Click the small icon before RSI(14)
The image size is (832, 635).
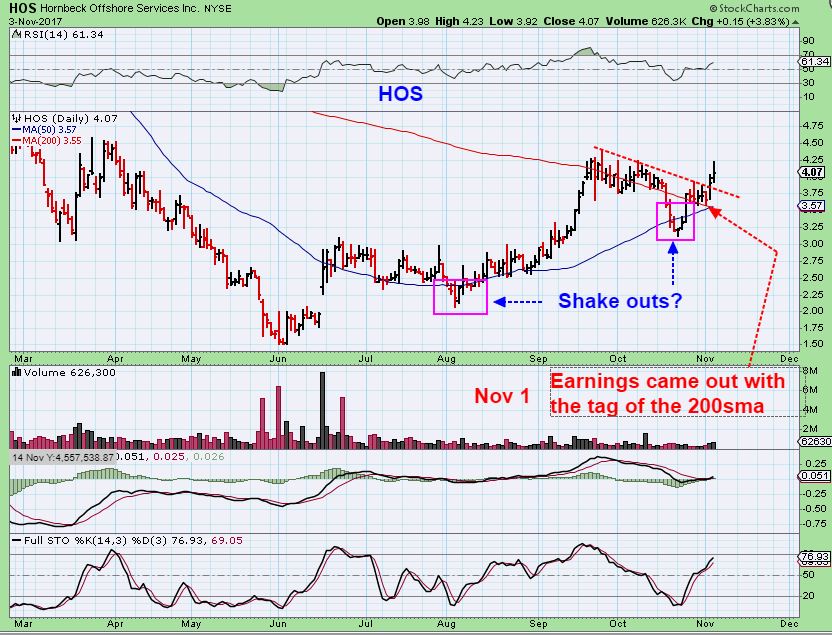click(16, 34)
